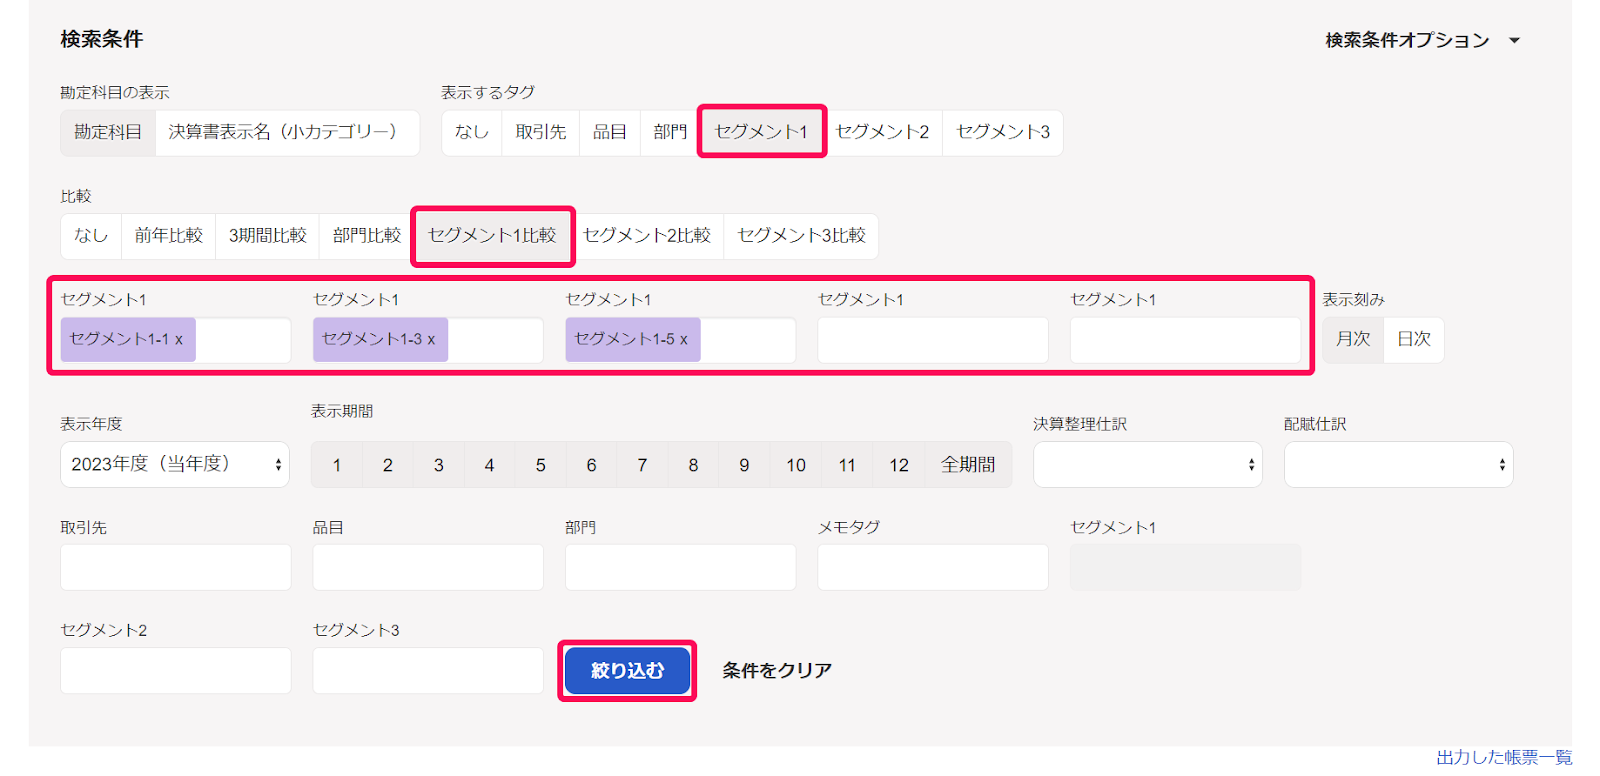
Task: Click 絞り込む filter button
Action: [x=627, y=670]
